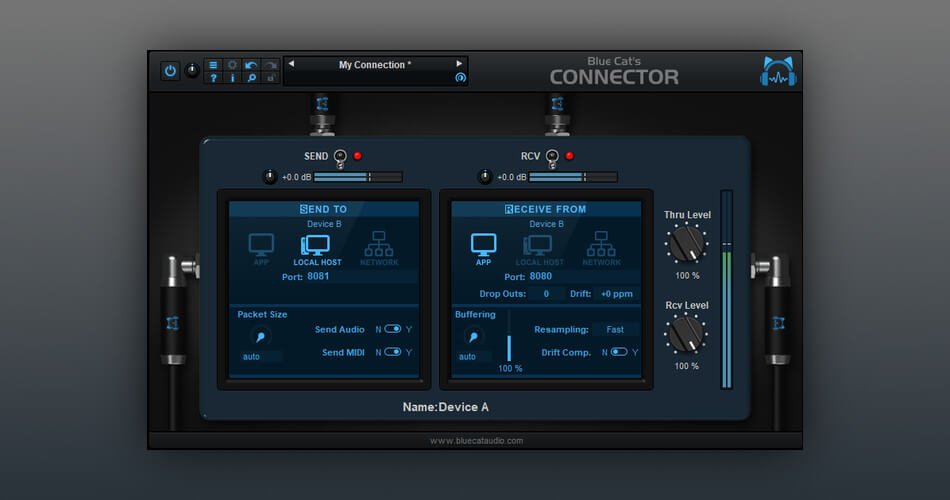This screenshot has width=950, height=500.
Task: Click the RECEIVE FROM panel header
Action: tap(546, 209)
